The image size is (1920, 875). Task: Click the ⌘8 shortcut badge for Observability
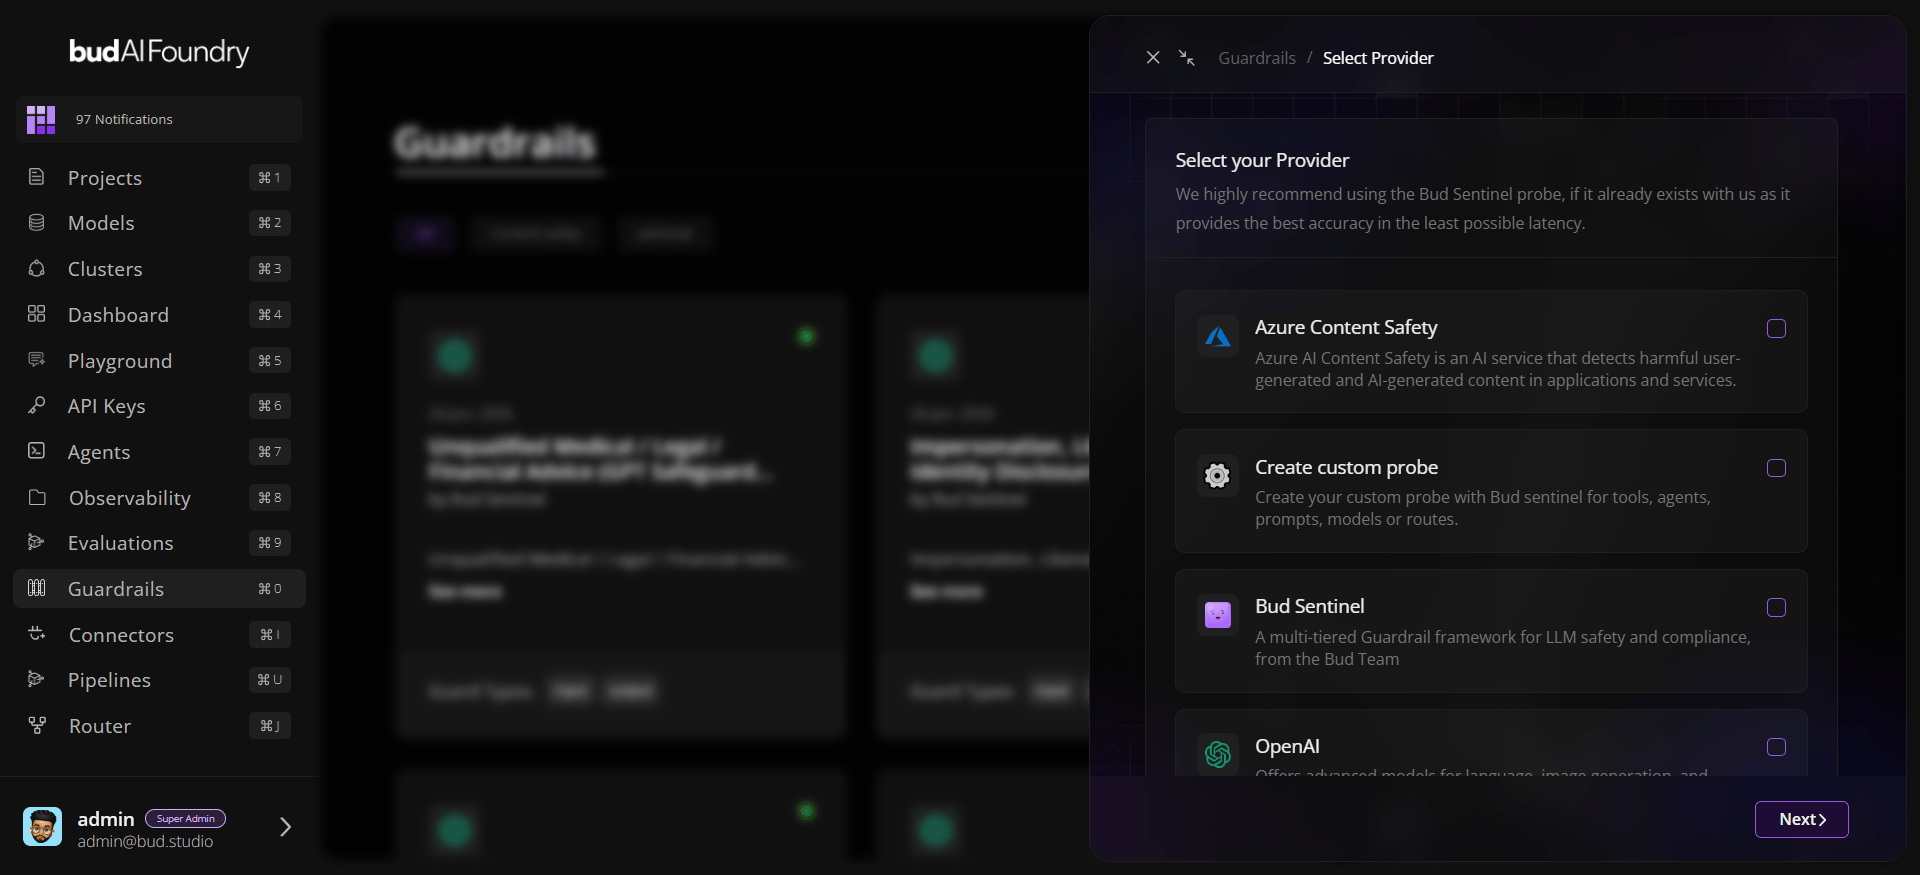pos(270,497)
